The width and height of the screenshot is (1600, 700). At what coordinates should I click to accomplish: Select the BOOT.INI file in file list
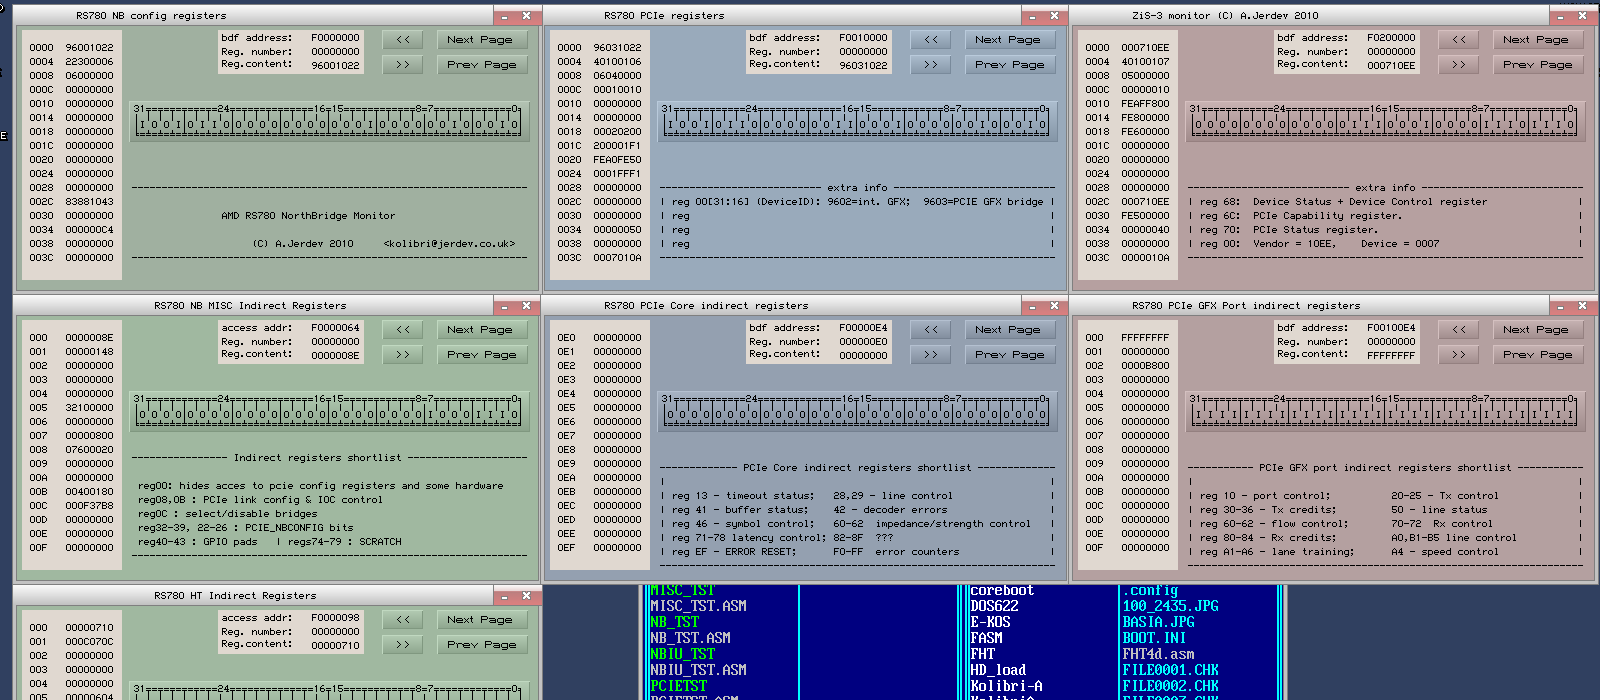tap(1154, 638)
